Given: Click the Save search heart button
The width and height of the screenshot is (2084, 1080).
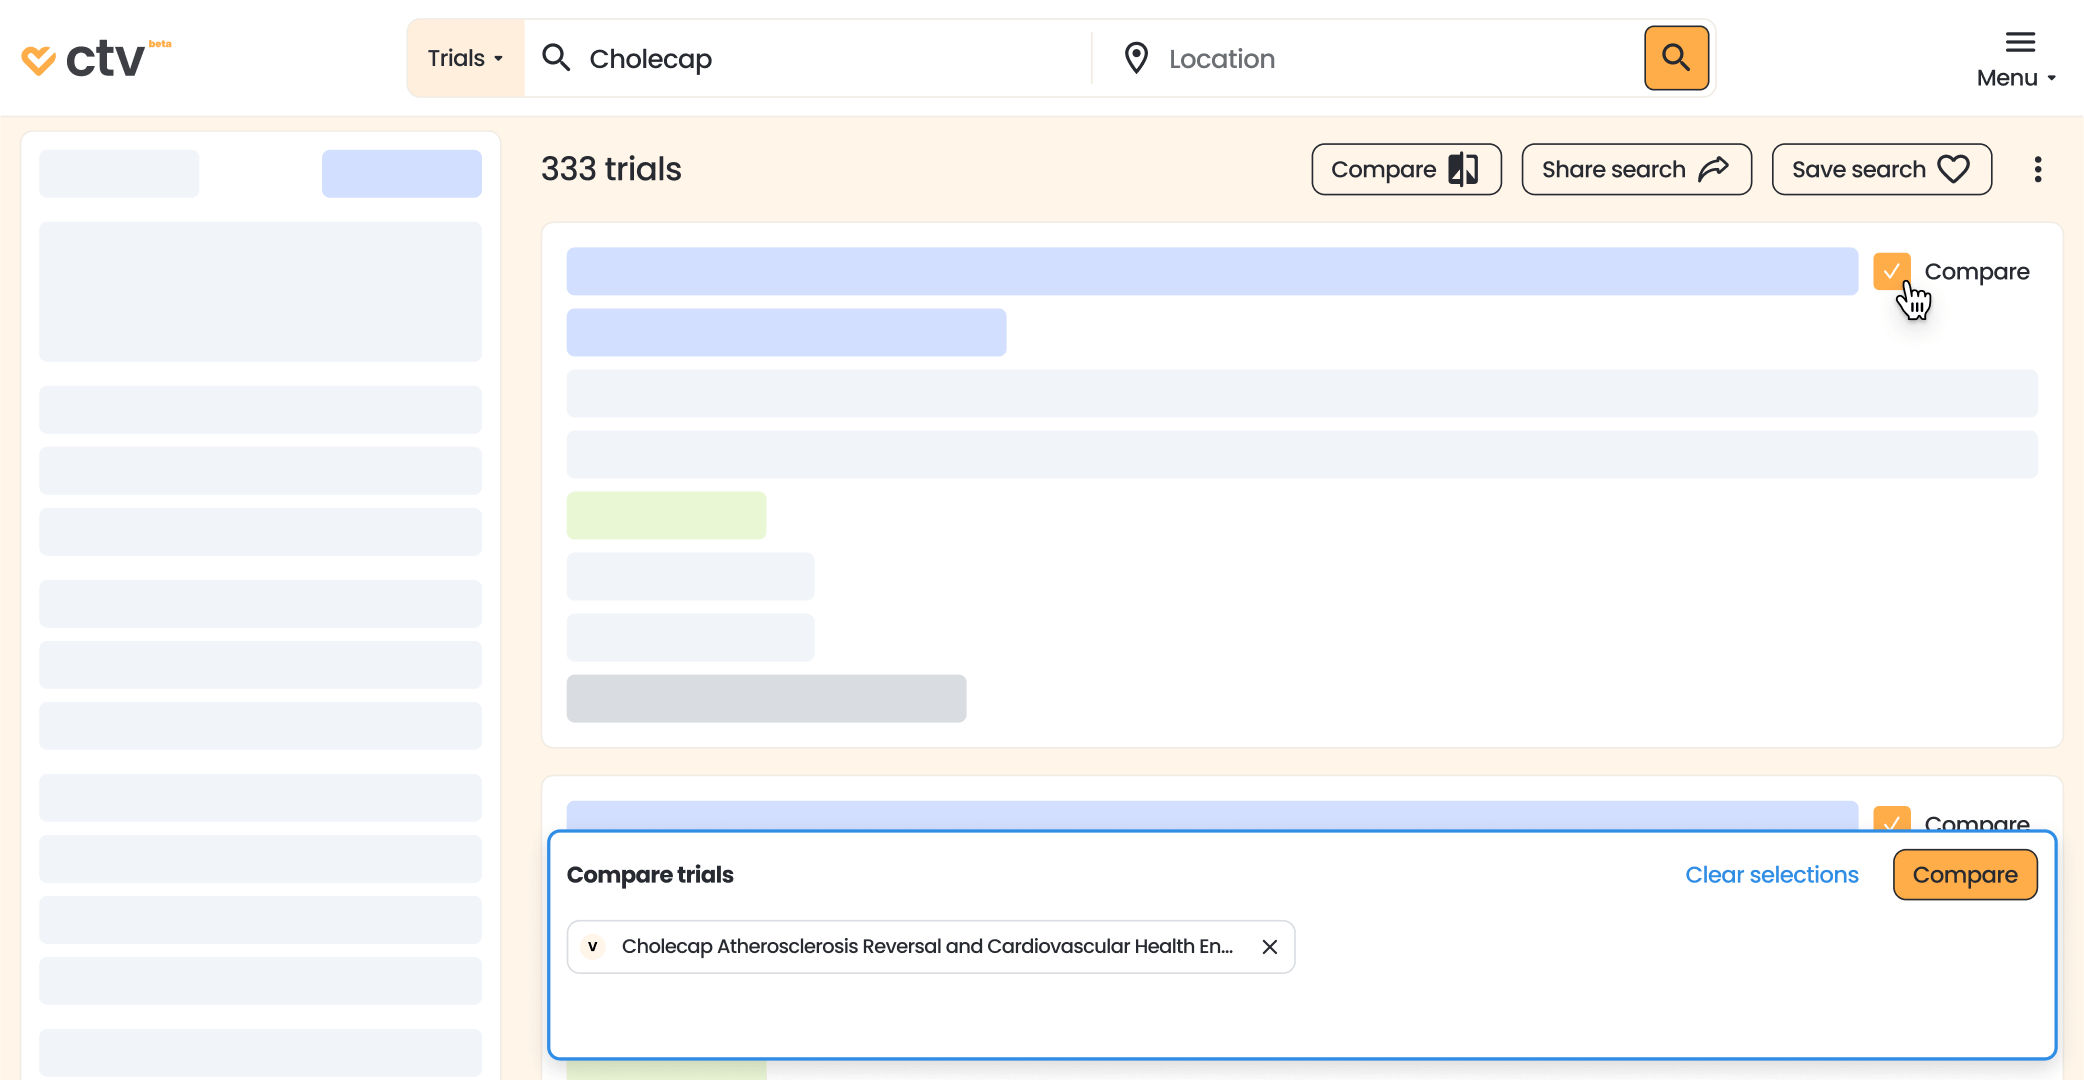Looking at the screenshot, I should click(x=1881, y=169).
